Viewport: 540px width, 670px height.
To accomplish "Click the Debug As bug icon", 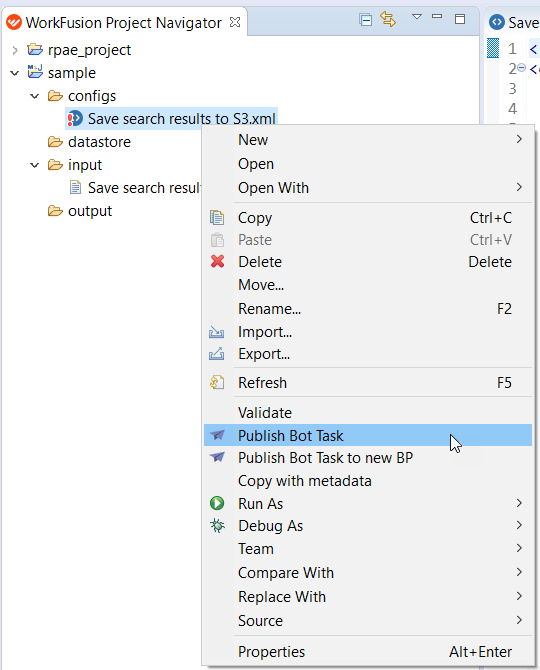I will click(x=217, y=526).
